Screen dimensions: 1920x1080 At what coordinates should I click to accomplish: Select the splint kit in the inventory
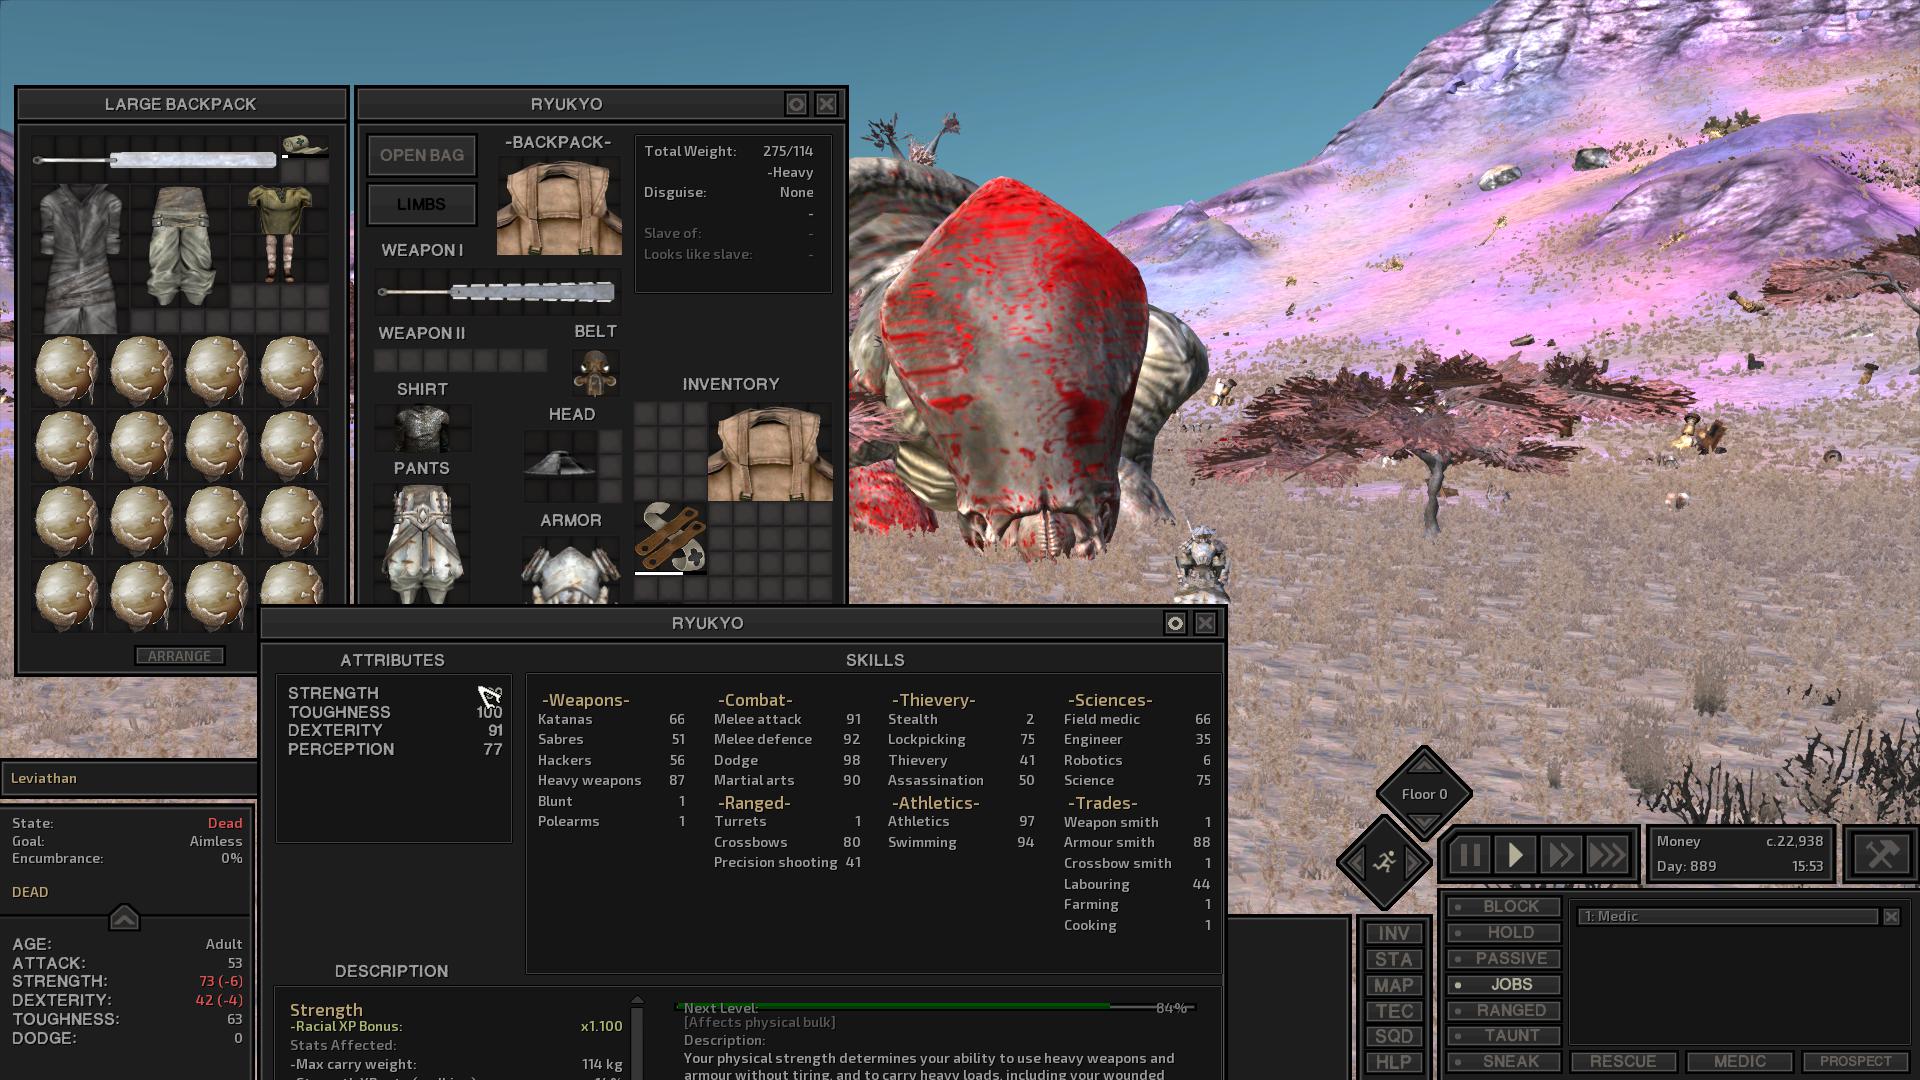(x=670, y=538)
